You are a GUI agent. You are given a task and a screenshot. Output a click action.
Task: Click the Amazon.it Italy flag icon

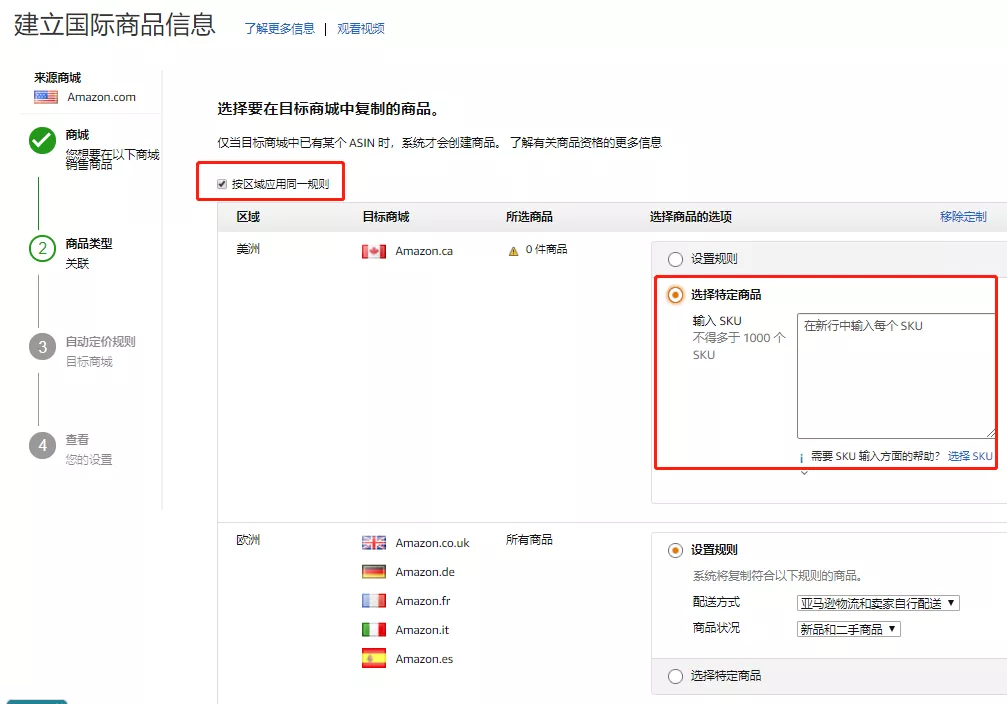click(x=373, y=630)
